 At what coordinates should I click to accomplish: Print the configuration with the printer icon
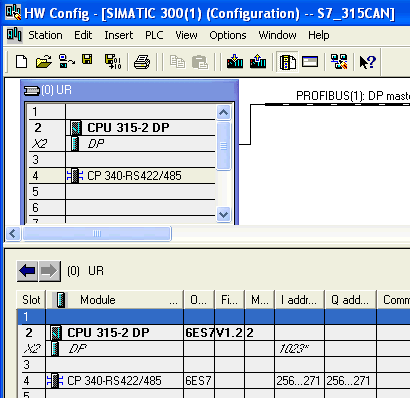142,62
